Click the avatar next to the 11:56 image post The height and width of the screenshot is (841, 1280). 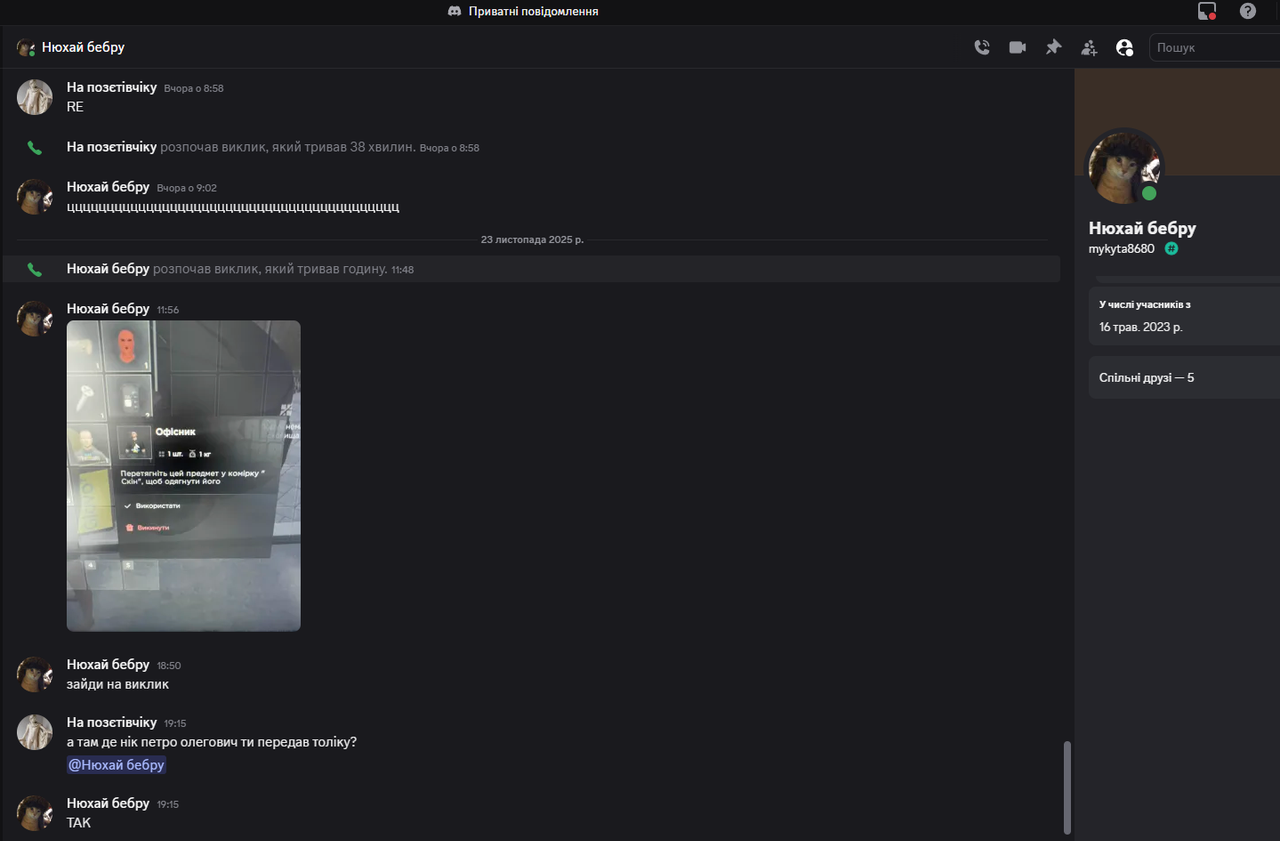pyautogui.click(x=35, y=319)
